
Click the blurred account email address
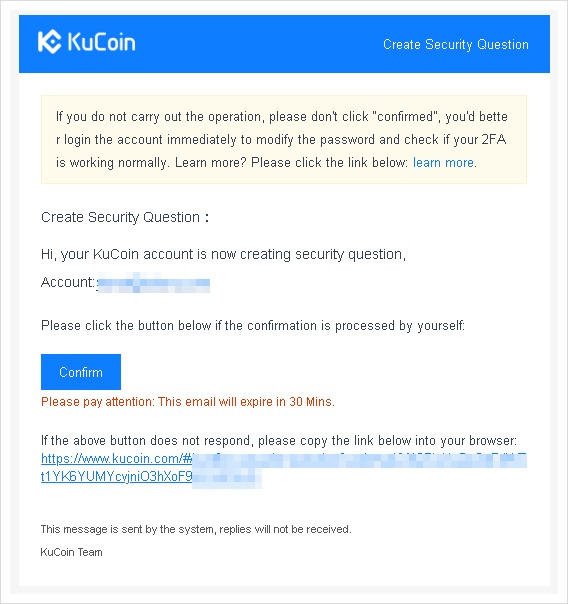point(154,283)
